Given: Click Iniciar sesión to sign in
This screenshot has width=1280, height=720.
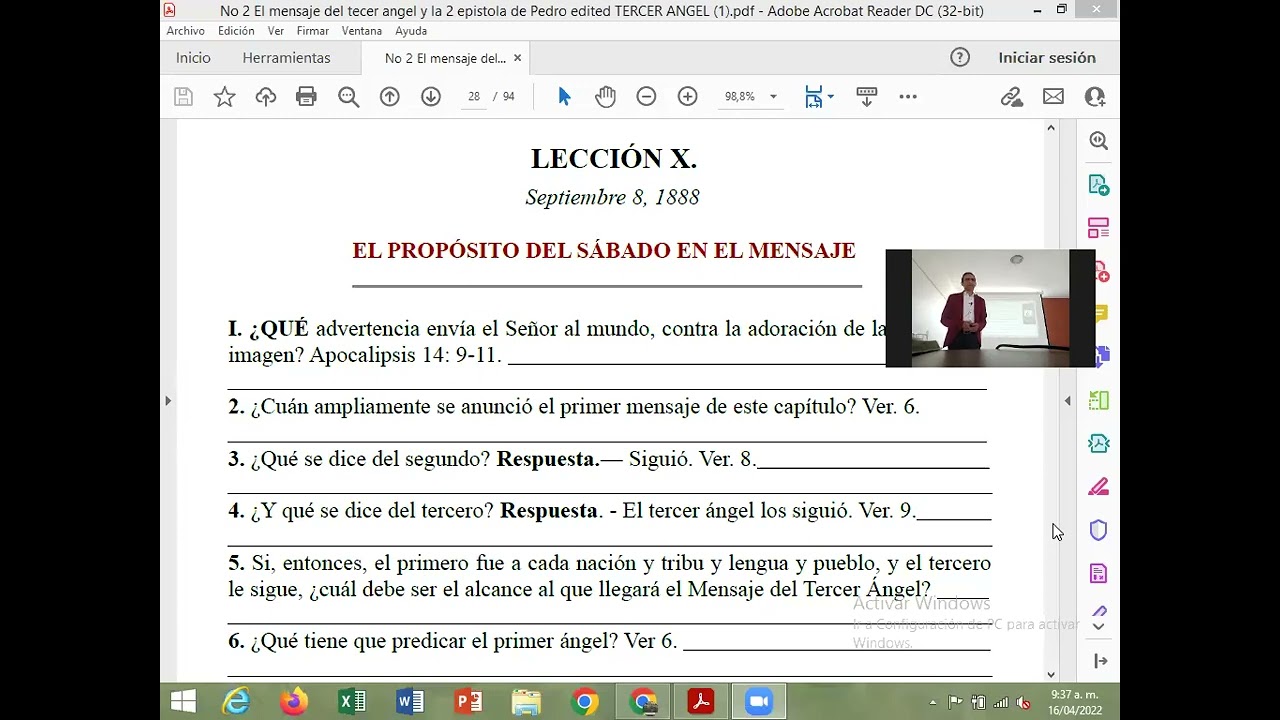Looking at the screenshot, I should click(x=1046, y=58).
